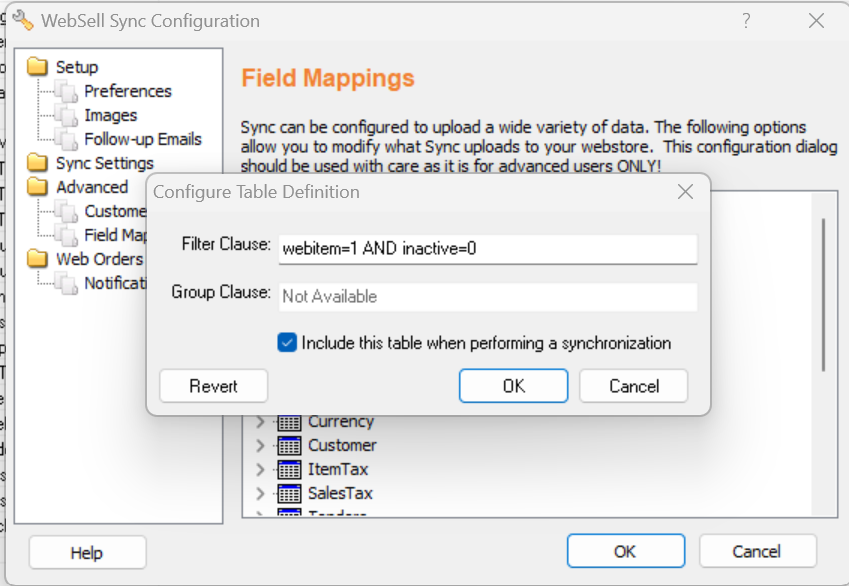
Task: Expand the Currency table node
Action: [260, 421]
